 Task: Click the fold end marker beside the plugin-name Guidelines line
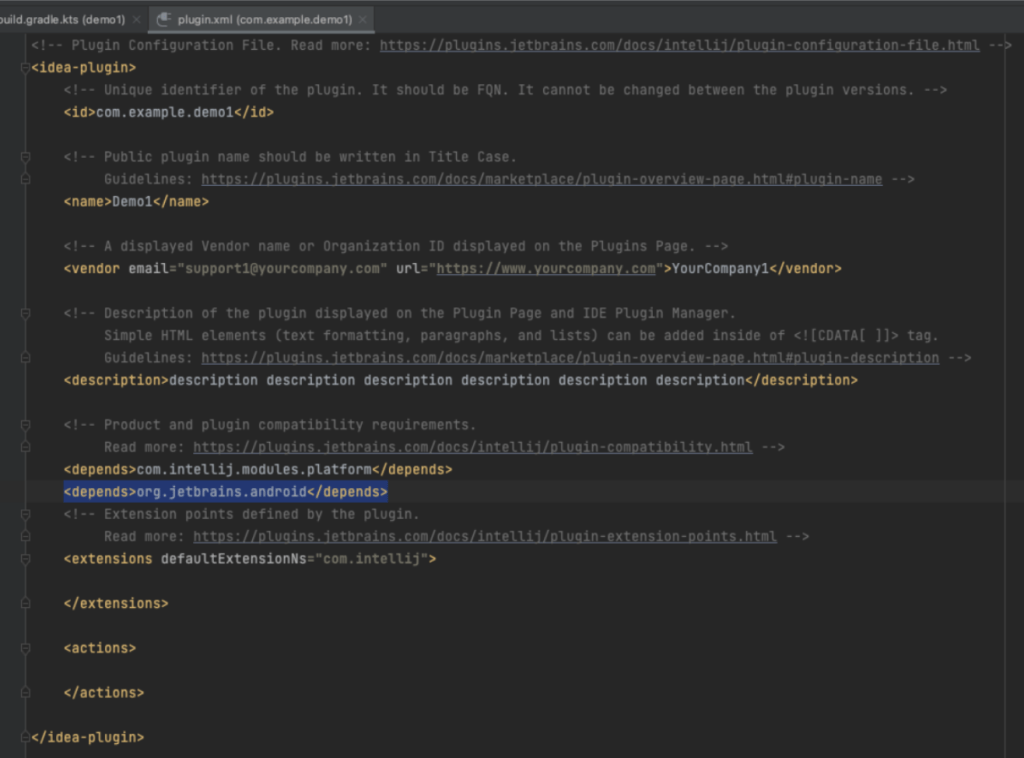[x=25, y=179]
